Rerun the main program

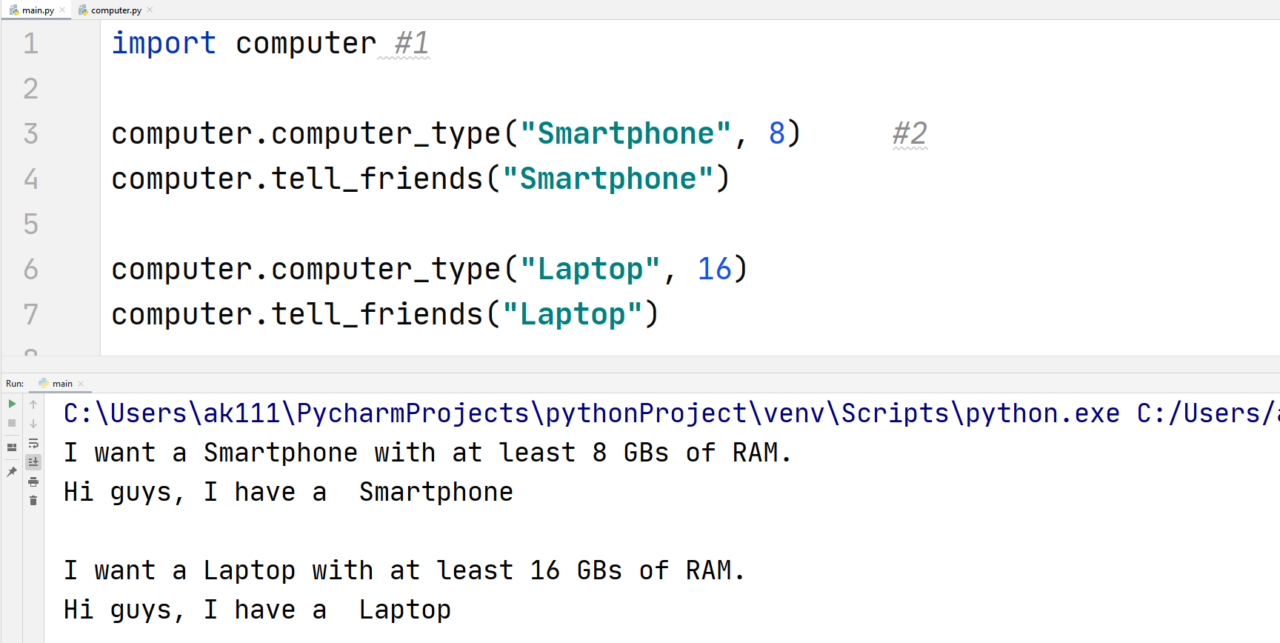[12, 404]
